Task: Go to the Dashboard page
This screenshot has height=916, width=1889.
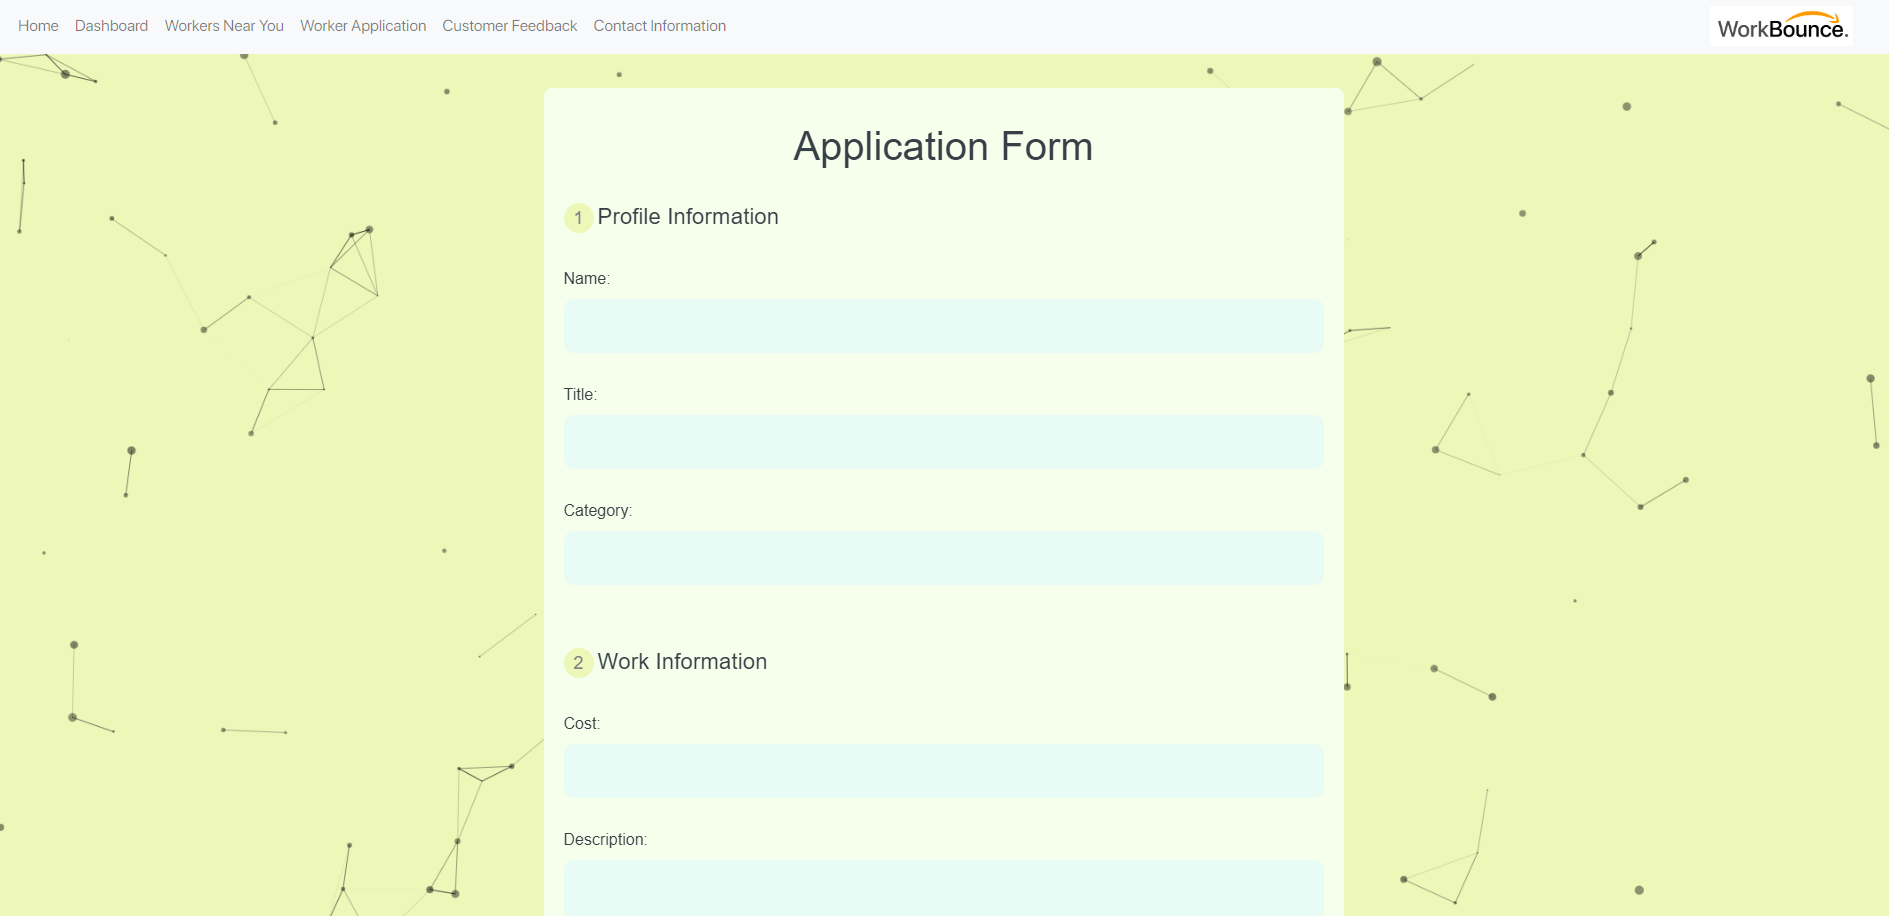Action: click(x=111, y=26)
